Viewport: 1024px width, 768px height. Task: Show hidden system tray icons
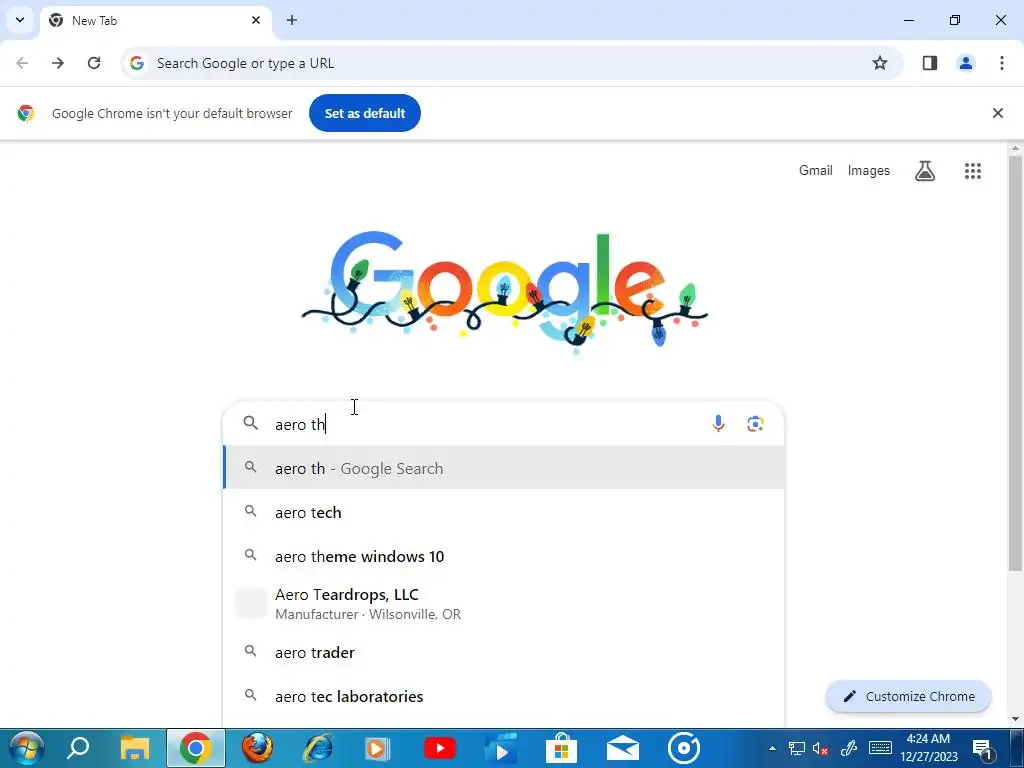773,748
